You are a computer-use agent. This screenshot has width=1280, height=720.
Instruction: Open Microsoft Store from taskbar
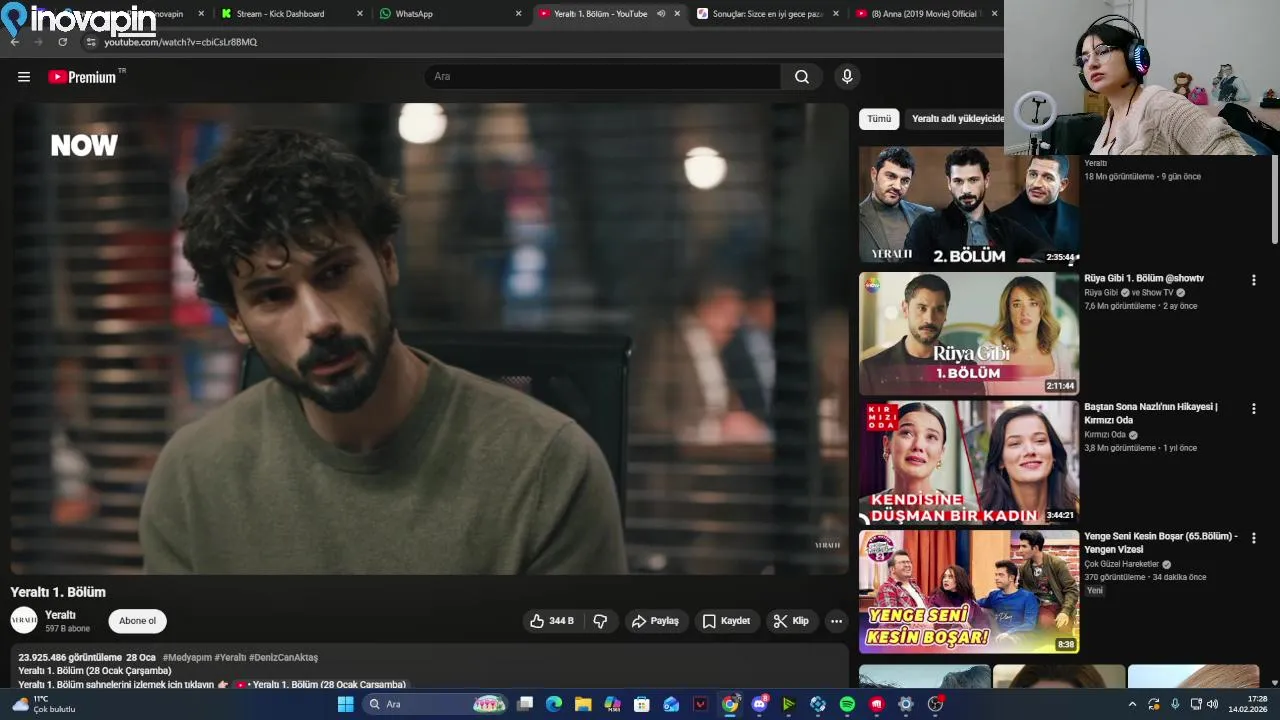(x=642, y=704)
